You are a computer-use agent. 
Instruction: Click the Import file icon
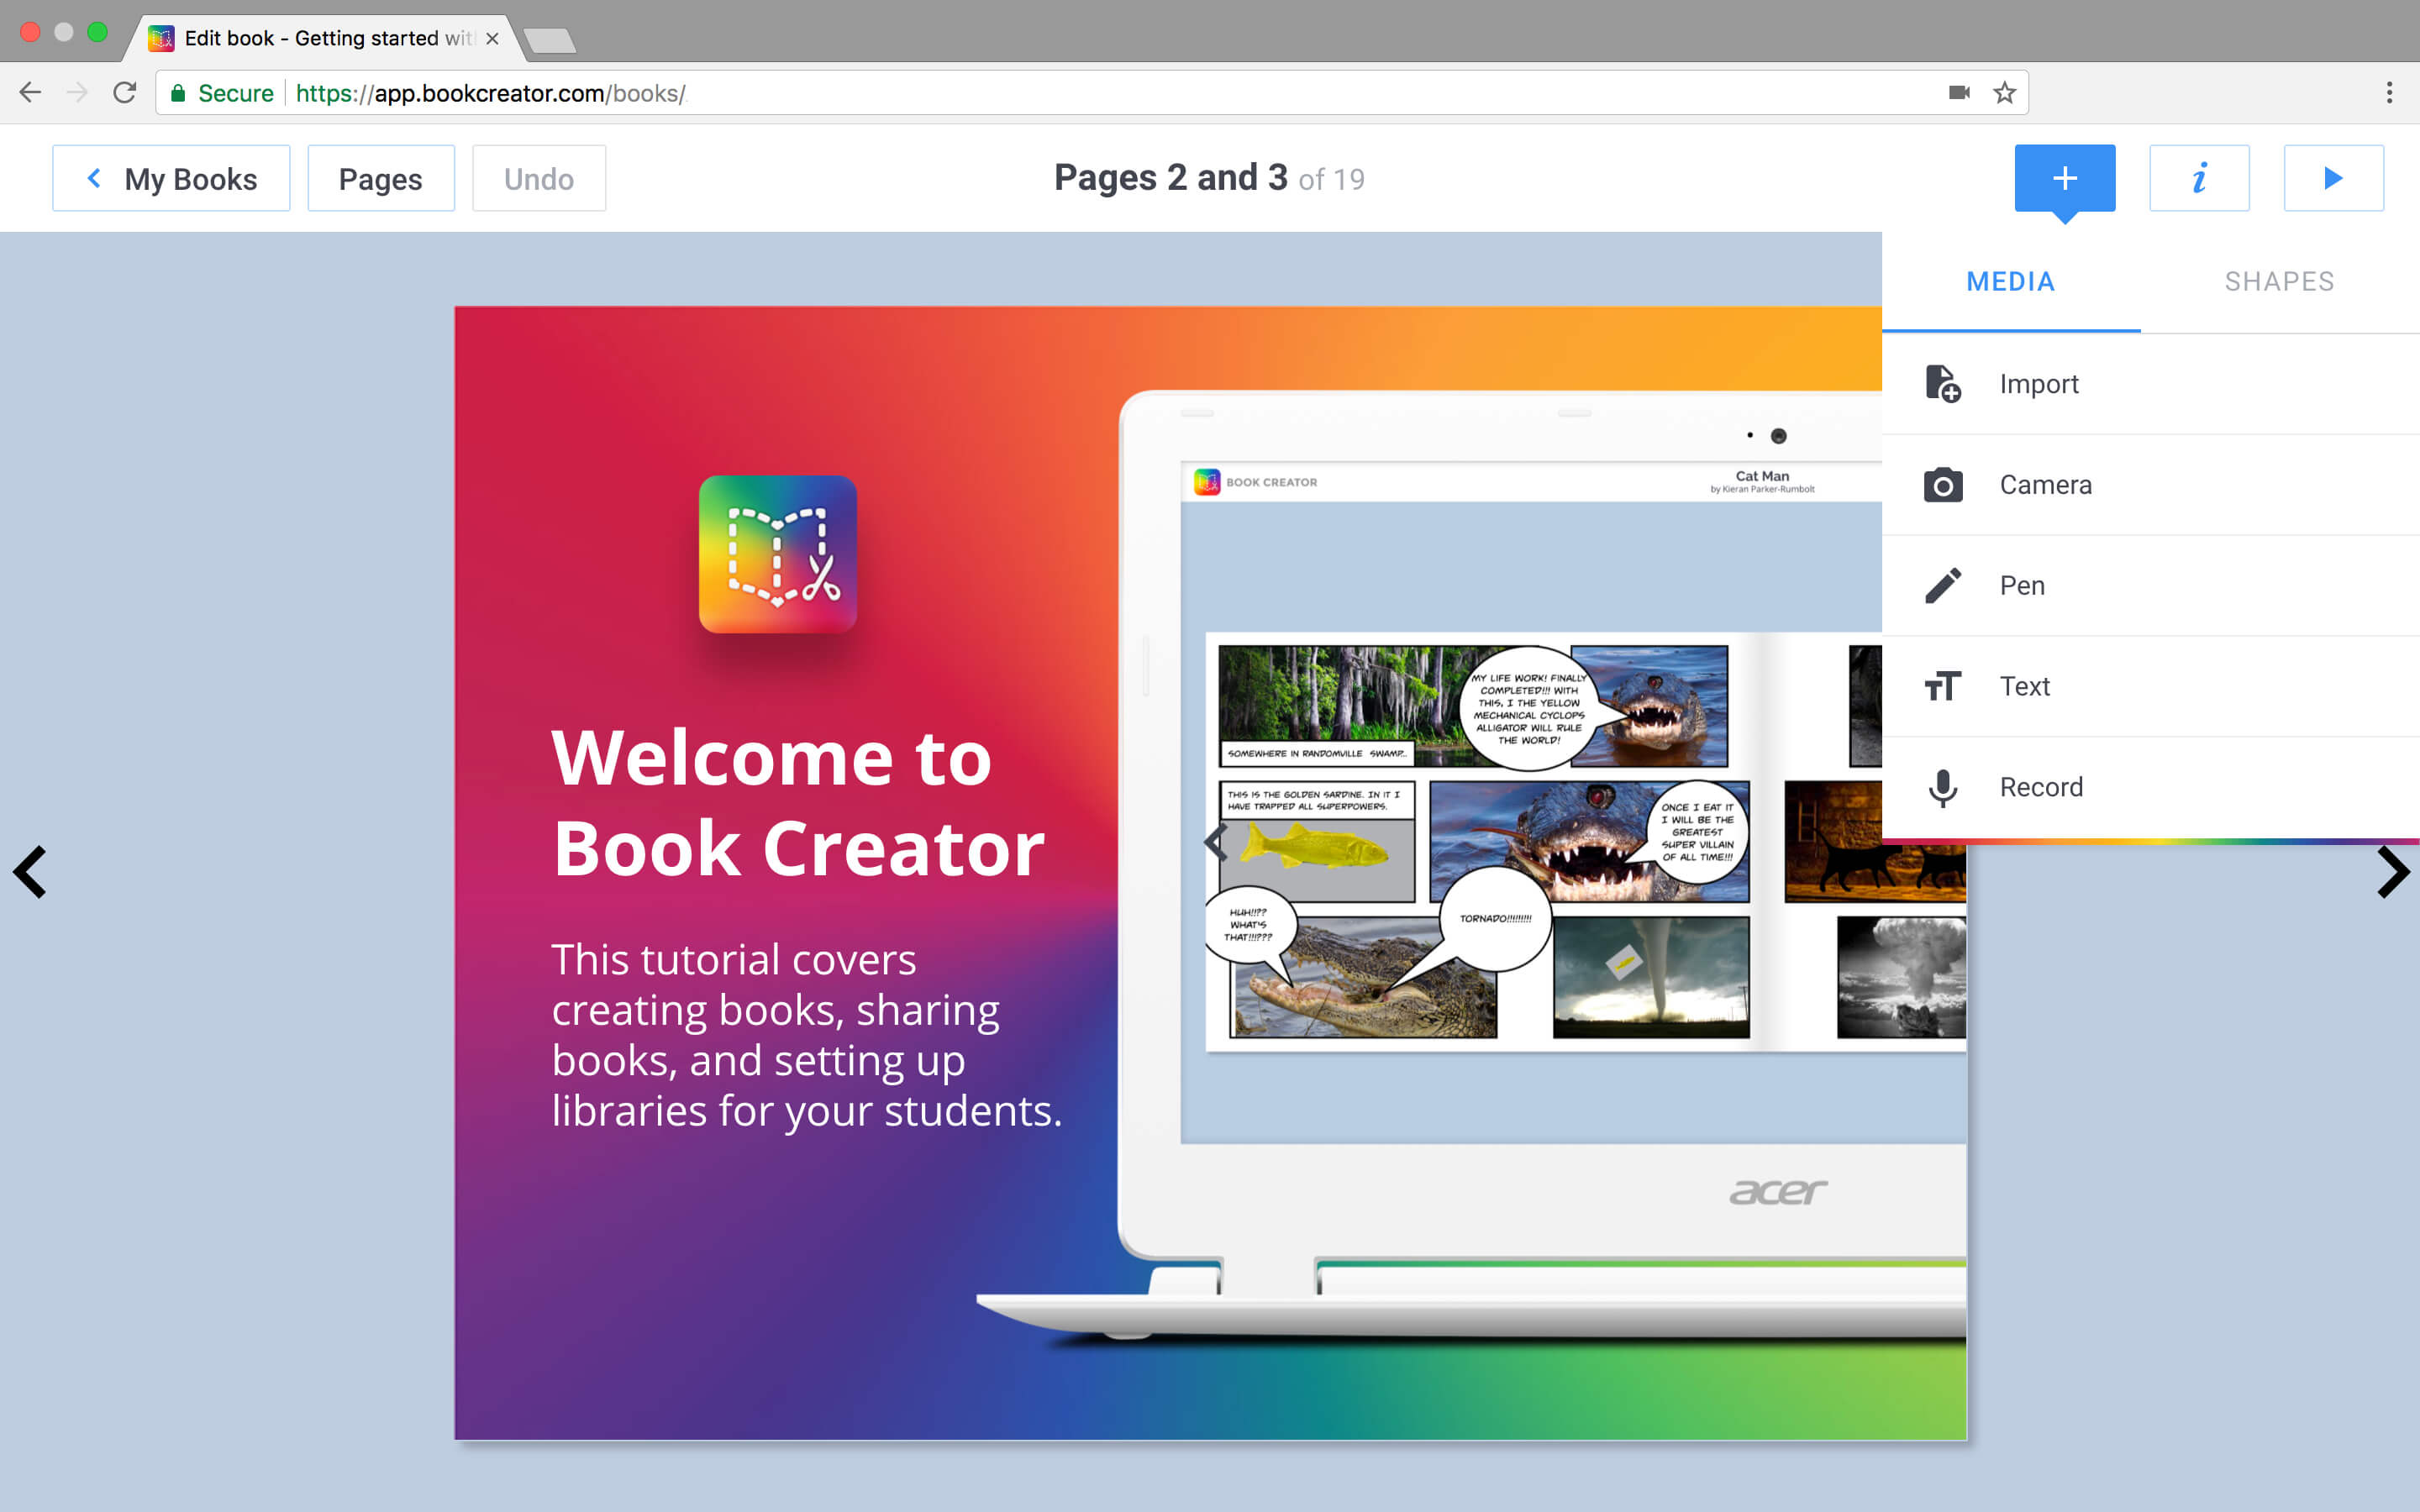(x=1942, y=384)
